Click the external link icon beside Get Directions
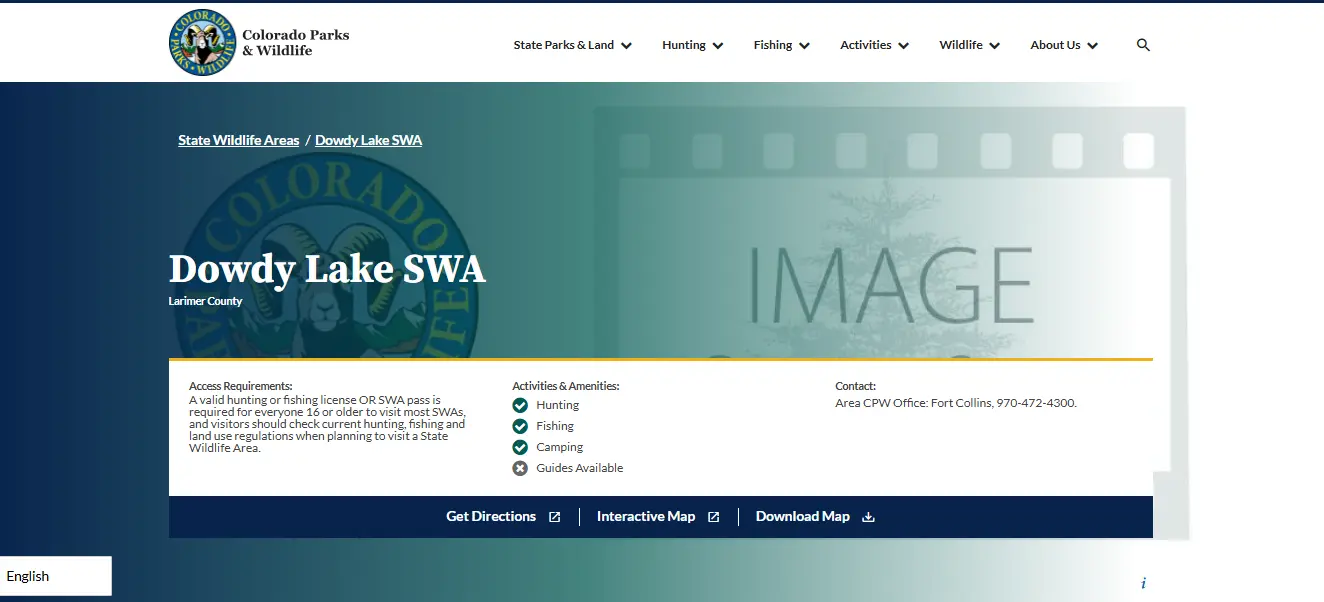1324x602 pixels. point(555,517)
